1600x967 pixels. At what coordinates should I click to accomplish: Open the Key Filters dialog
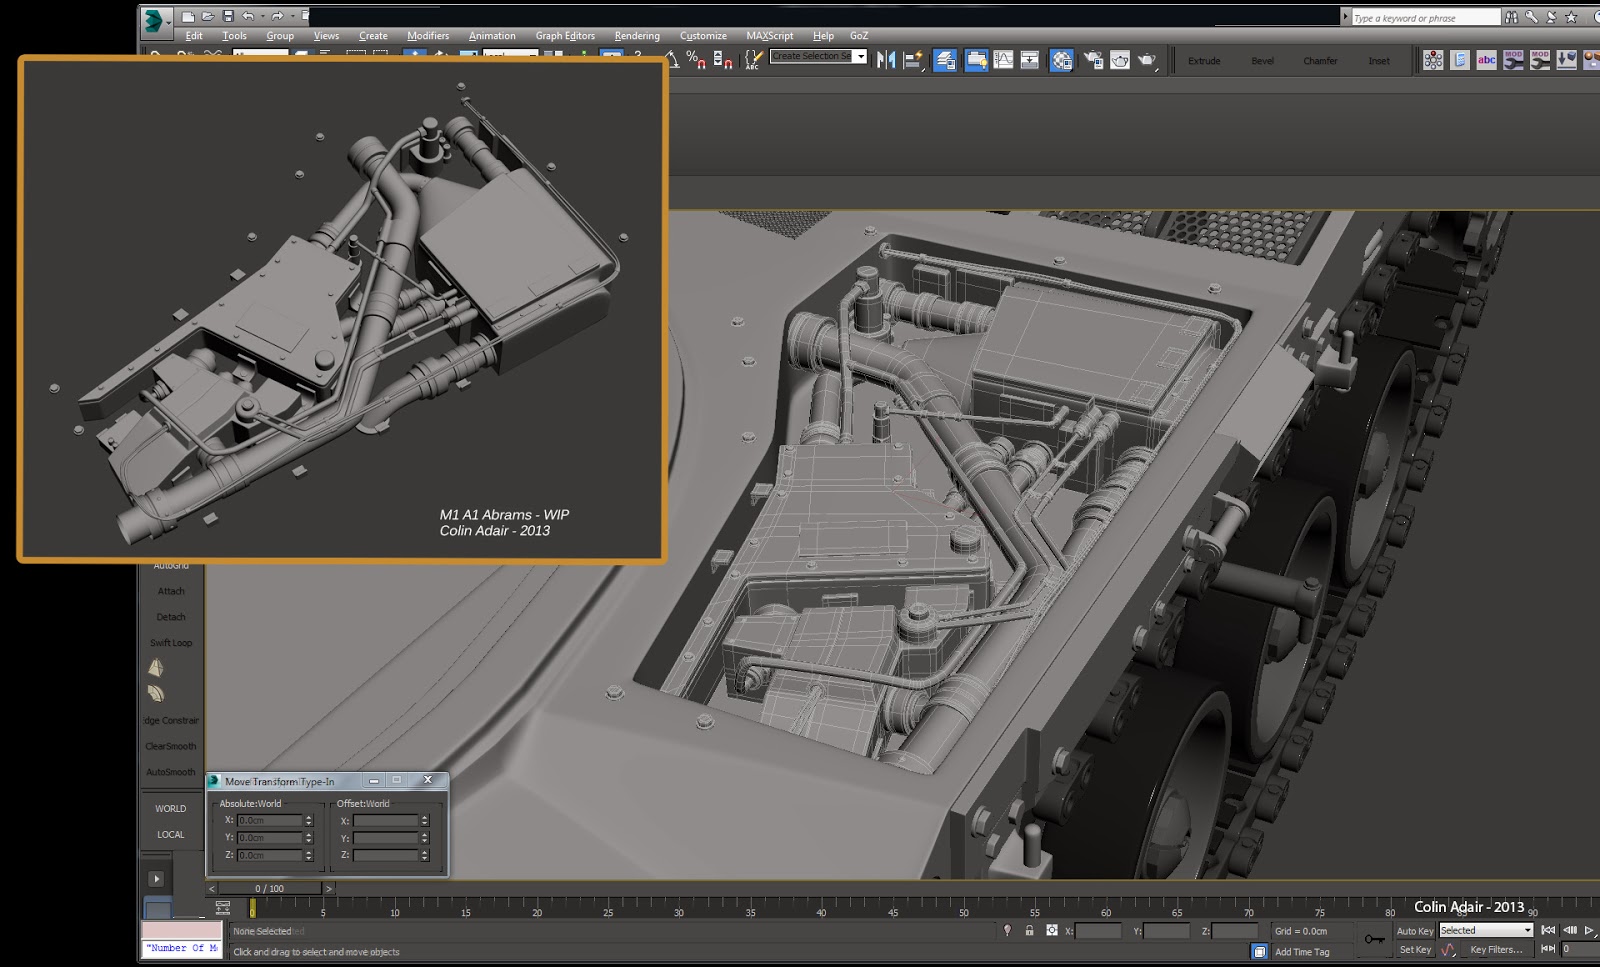pos(1496,950)
